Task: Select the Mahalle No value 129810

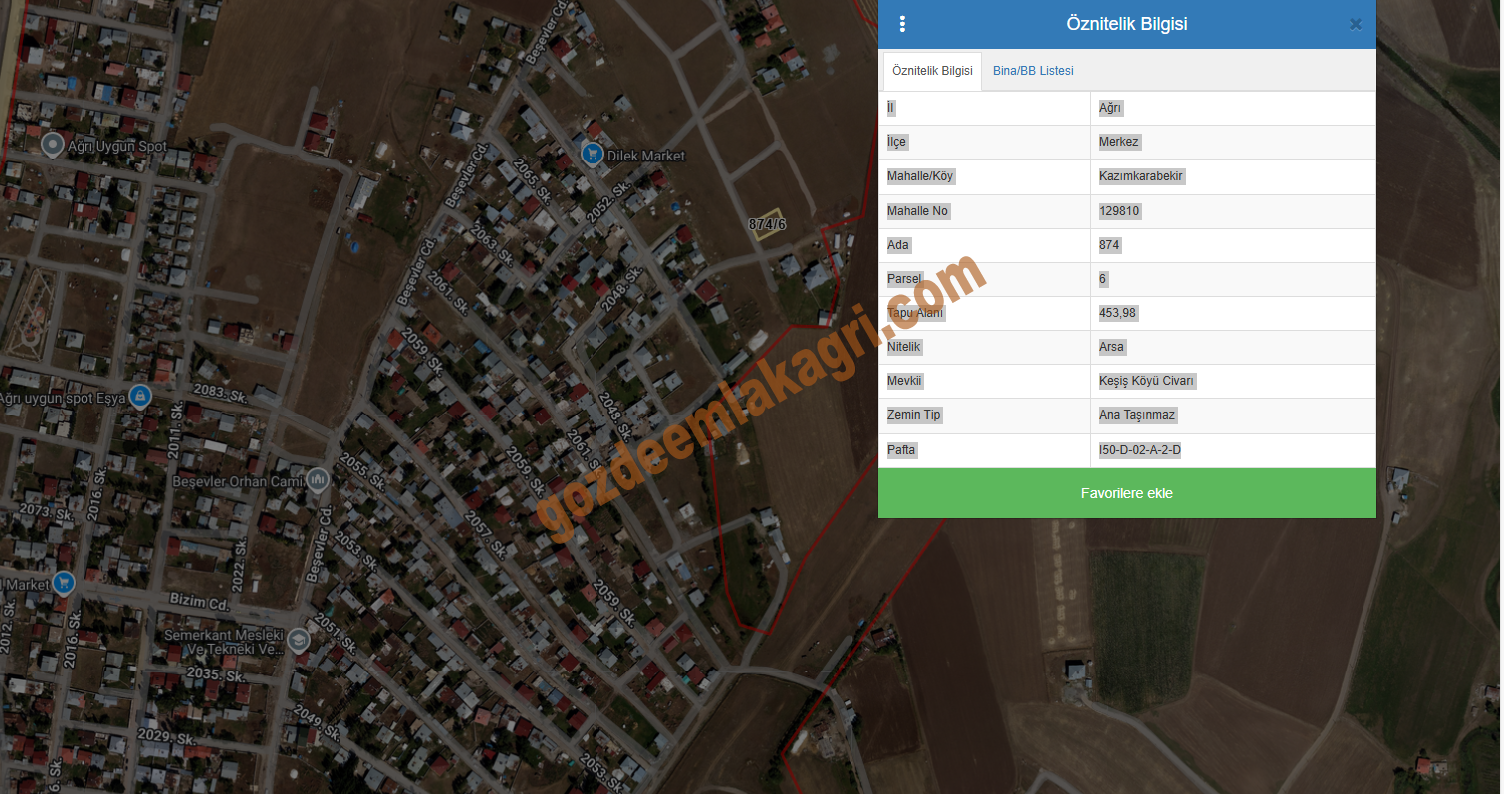Action: coord(1119,211)
